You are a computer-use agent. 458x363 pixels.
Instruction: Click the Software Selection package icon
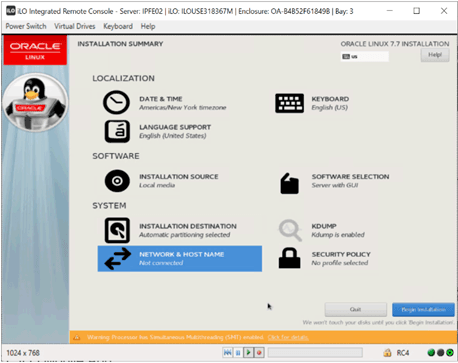(x=289, y=183)
